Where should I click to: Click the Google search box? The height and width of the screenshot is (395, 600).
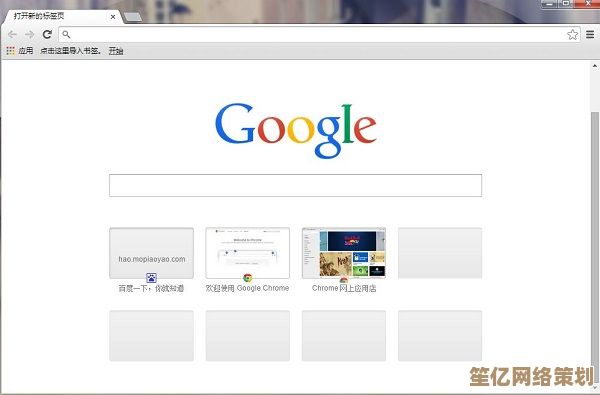295,185
